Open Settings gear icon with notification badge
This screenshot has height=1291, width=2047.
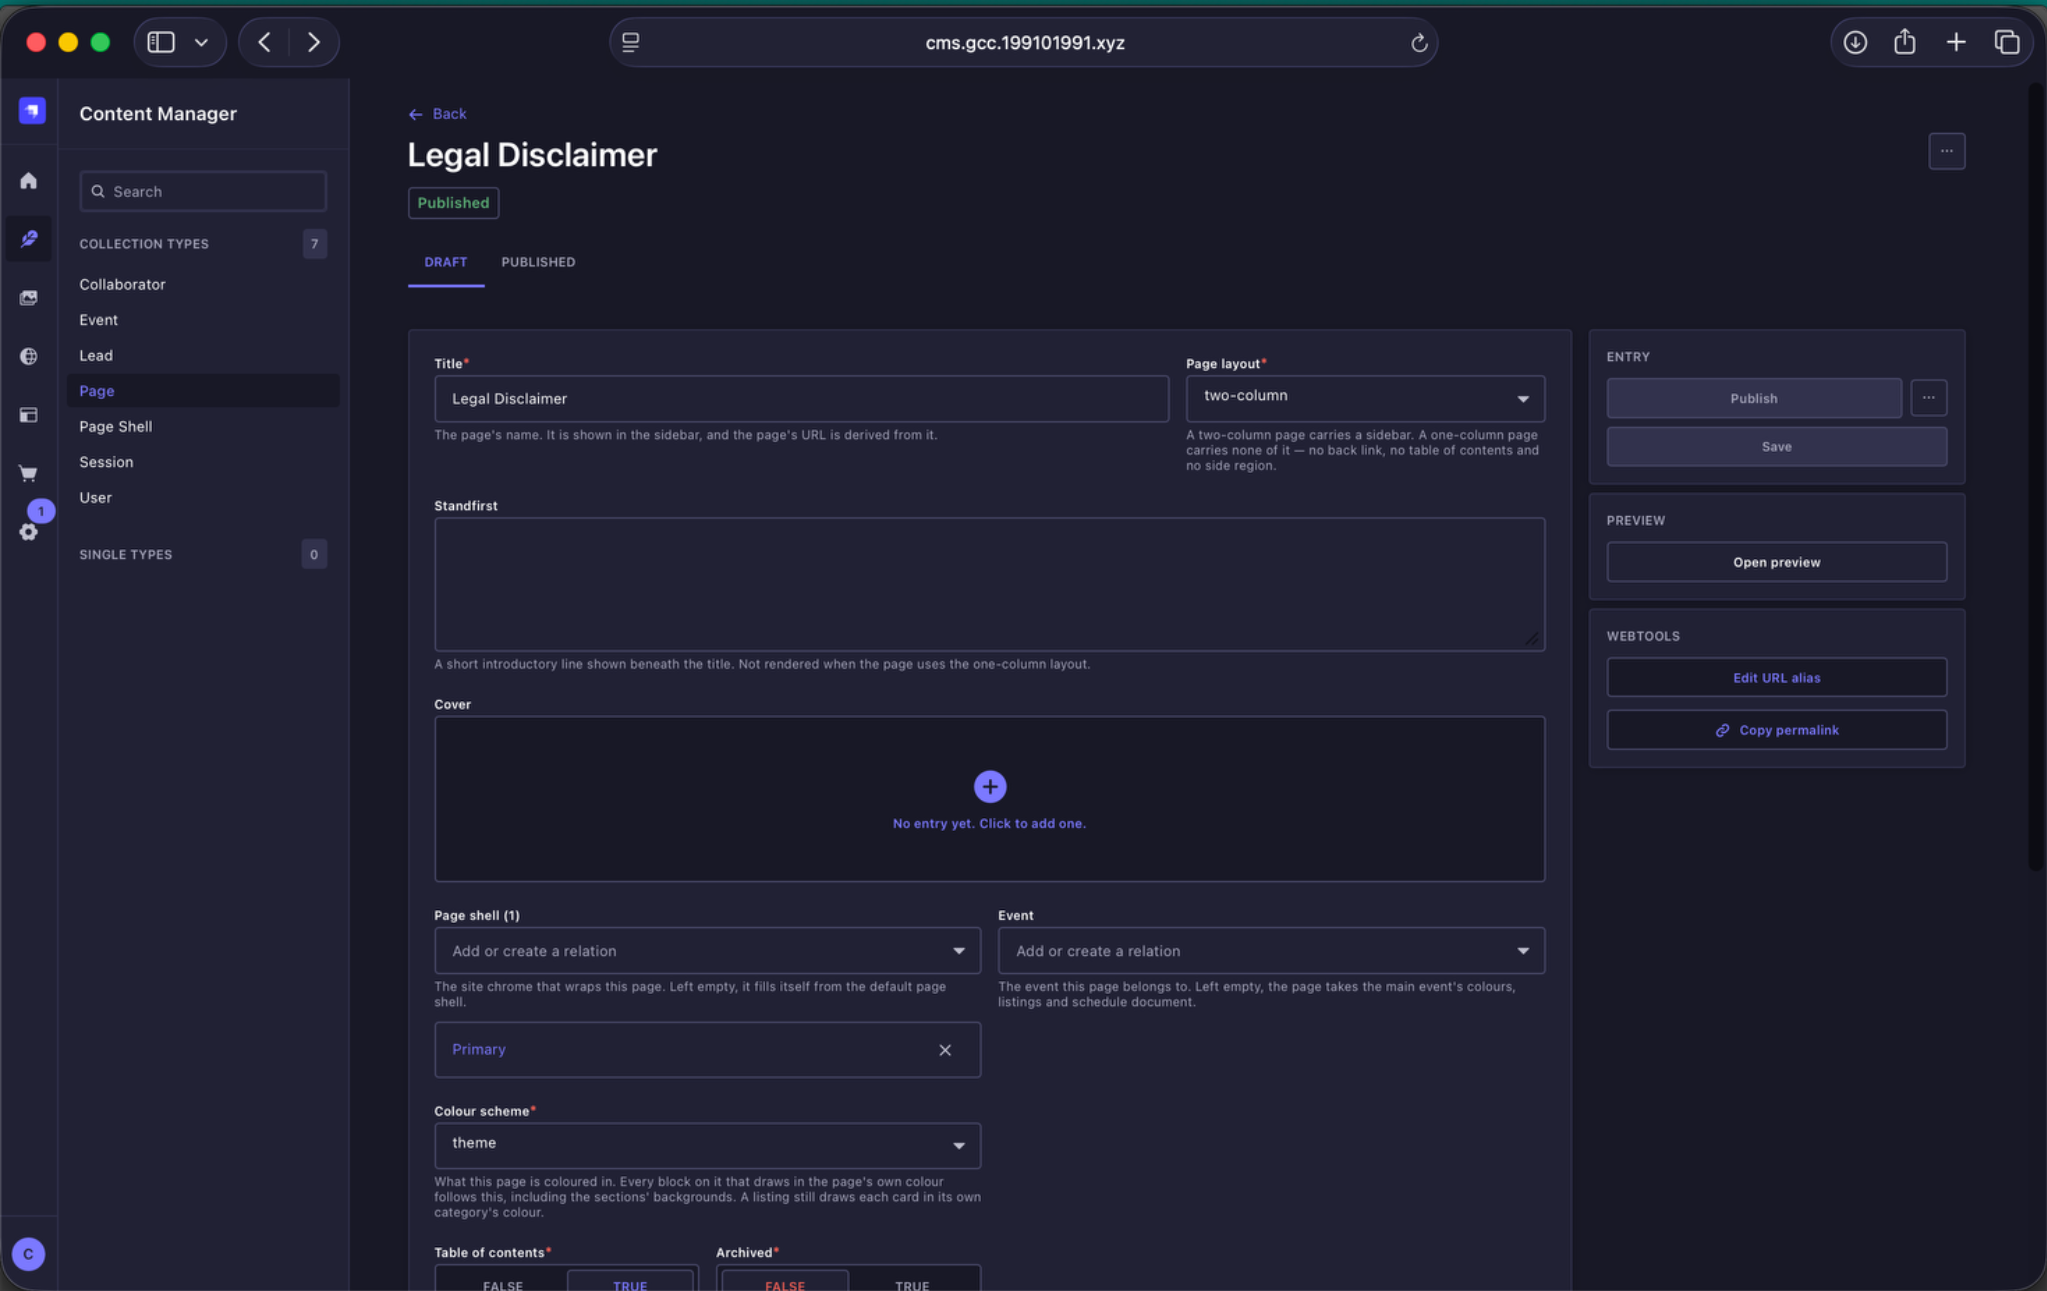29,531
